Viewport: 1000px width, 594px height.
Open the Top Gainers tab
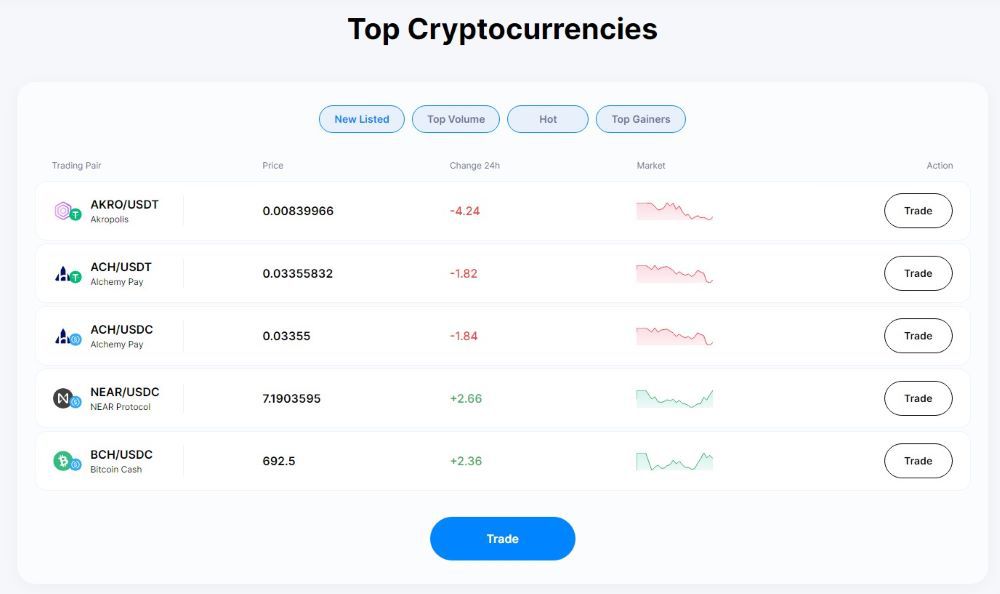(641, 119)
